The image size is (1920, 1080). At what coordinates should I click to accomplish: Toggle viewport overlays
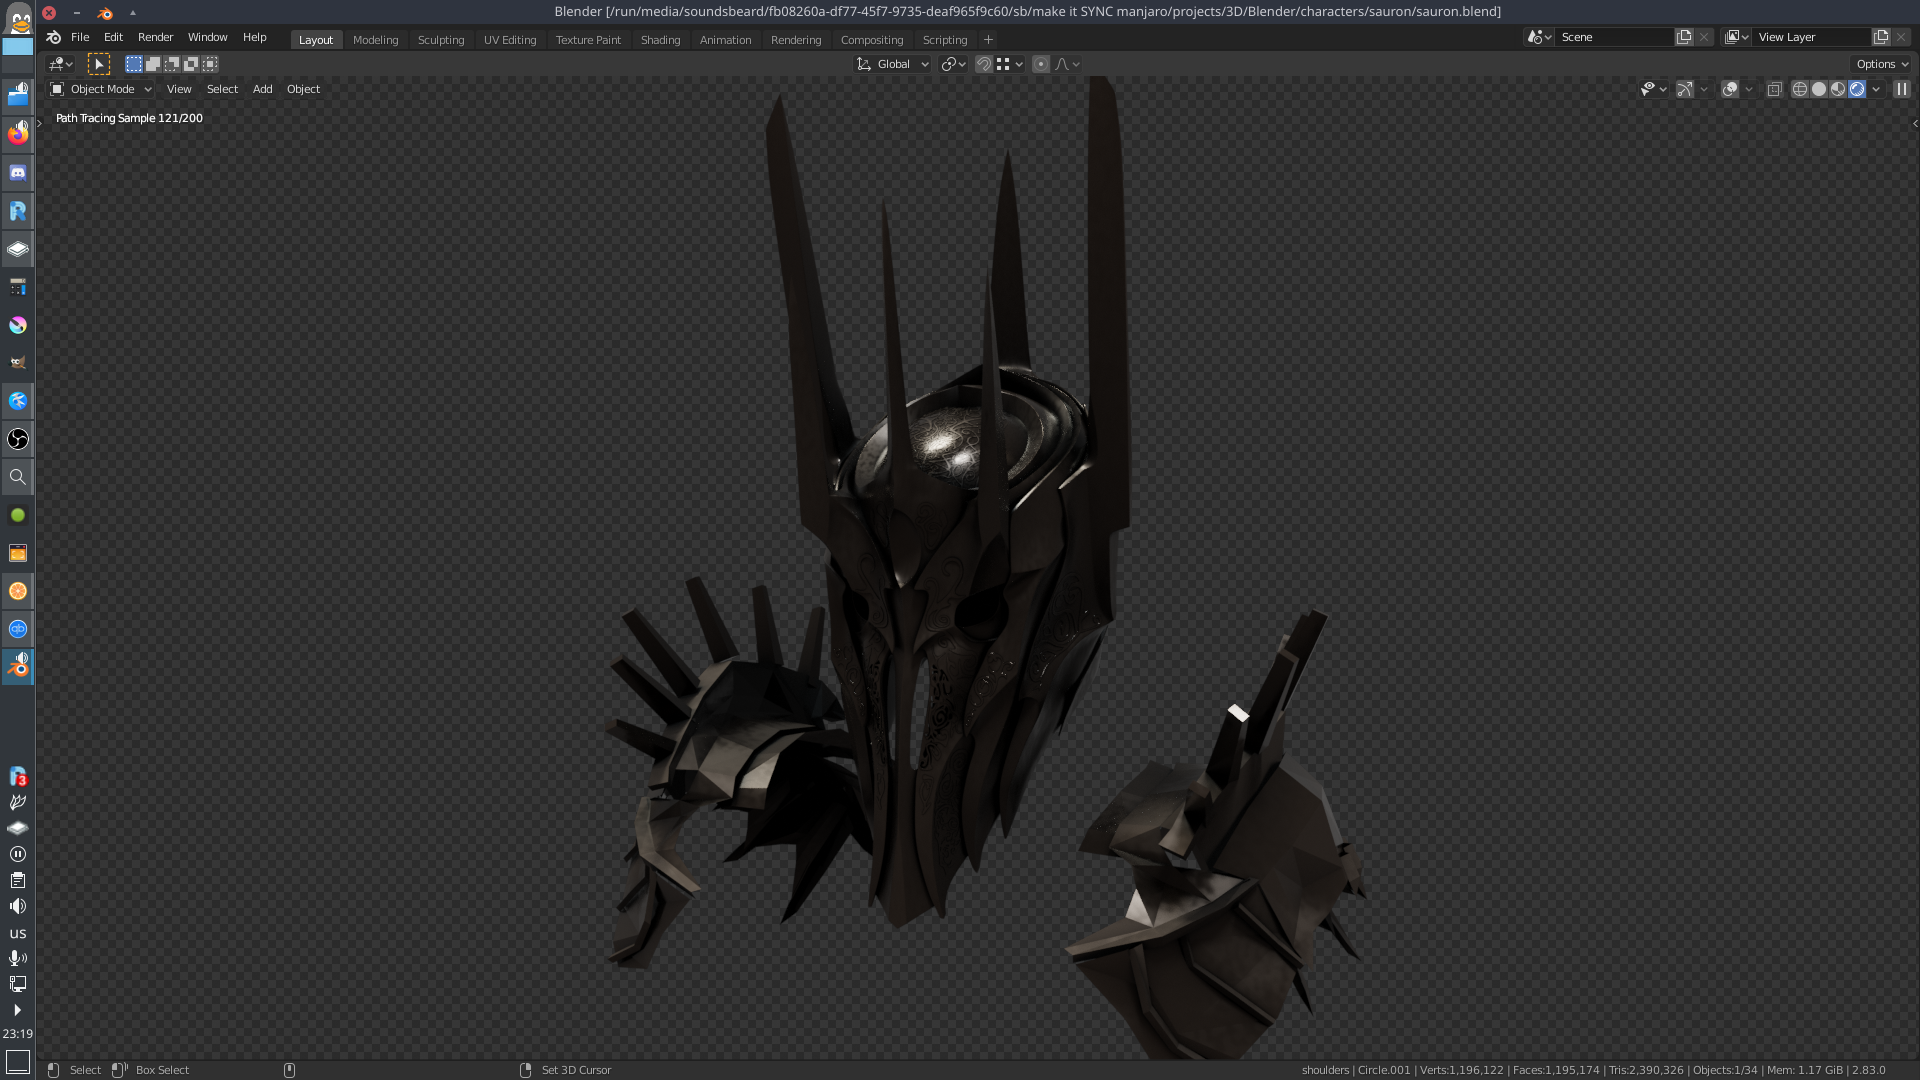[1730, 89]
